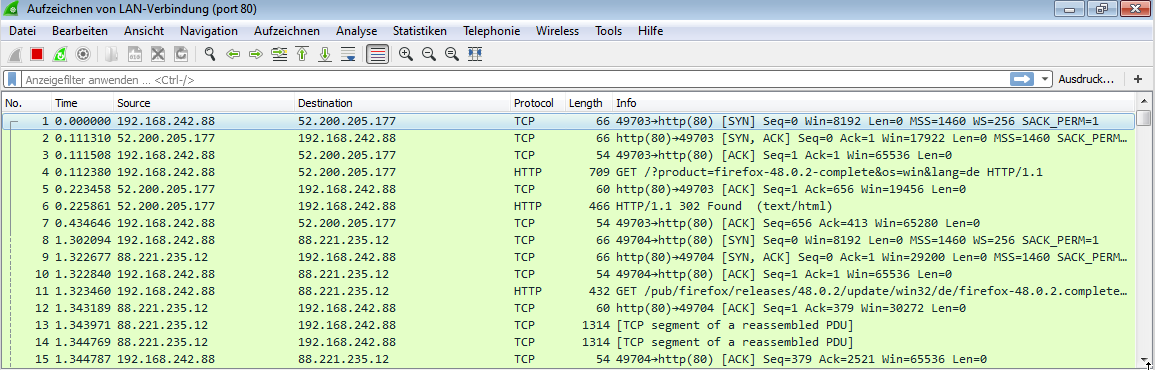
Task: Open the Wireless menu
Action: [x=558, y=31]
